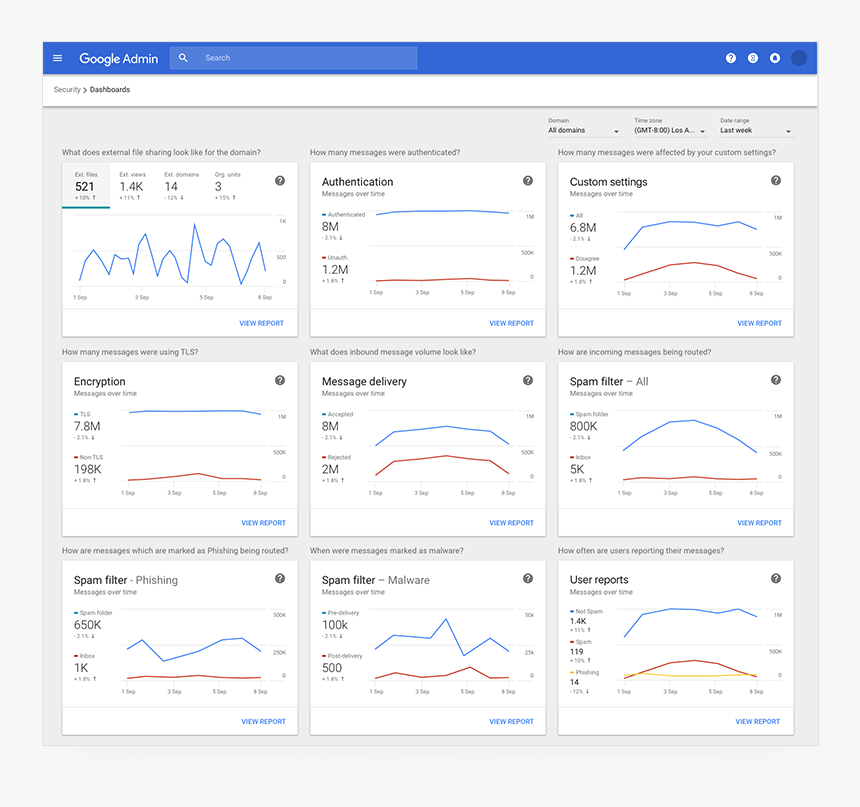View report on the User reports card
Screen dimensions: 860x807
[x=757, y=721]
